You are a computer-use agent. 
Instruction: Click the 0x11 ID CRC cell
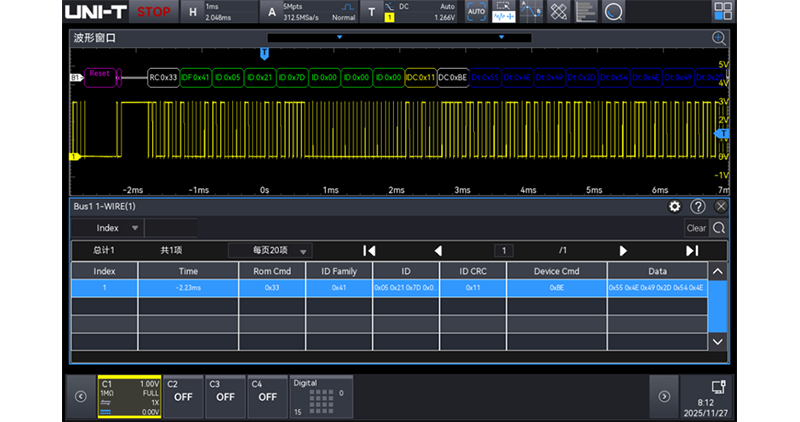point(473,288)
